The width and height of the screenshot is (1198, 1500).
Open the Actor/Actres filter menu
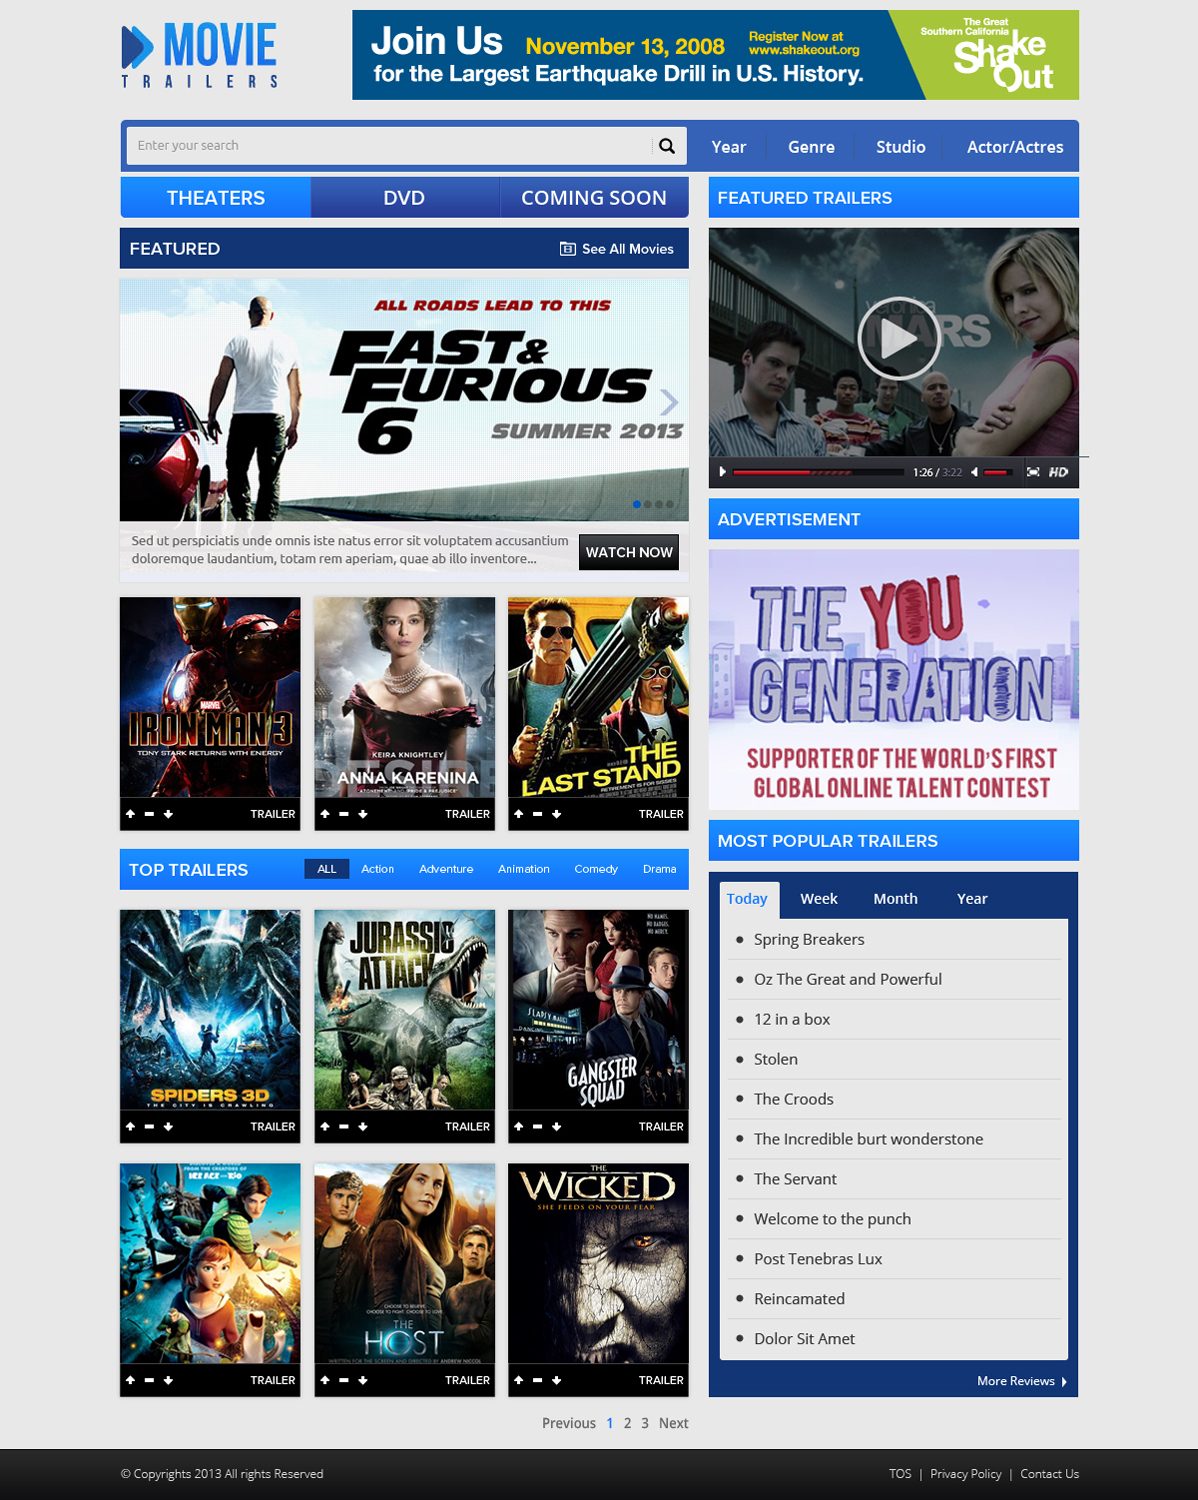tap(1015, 147)
